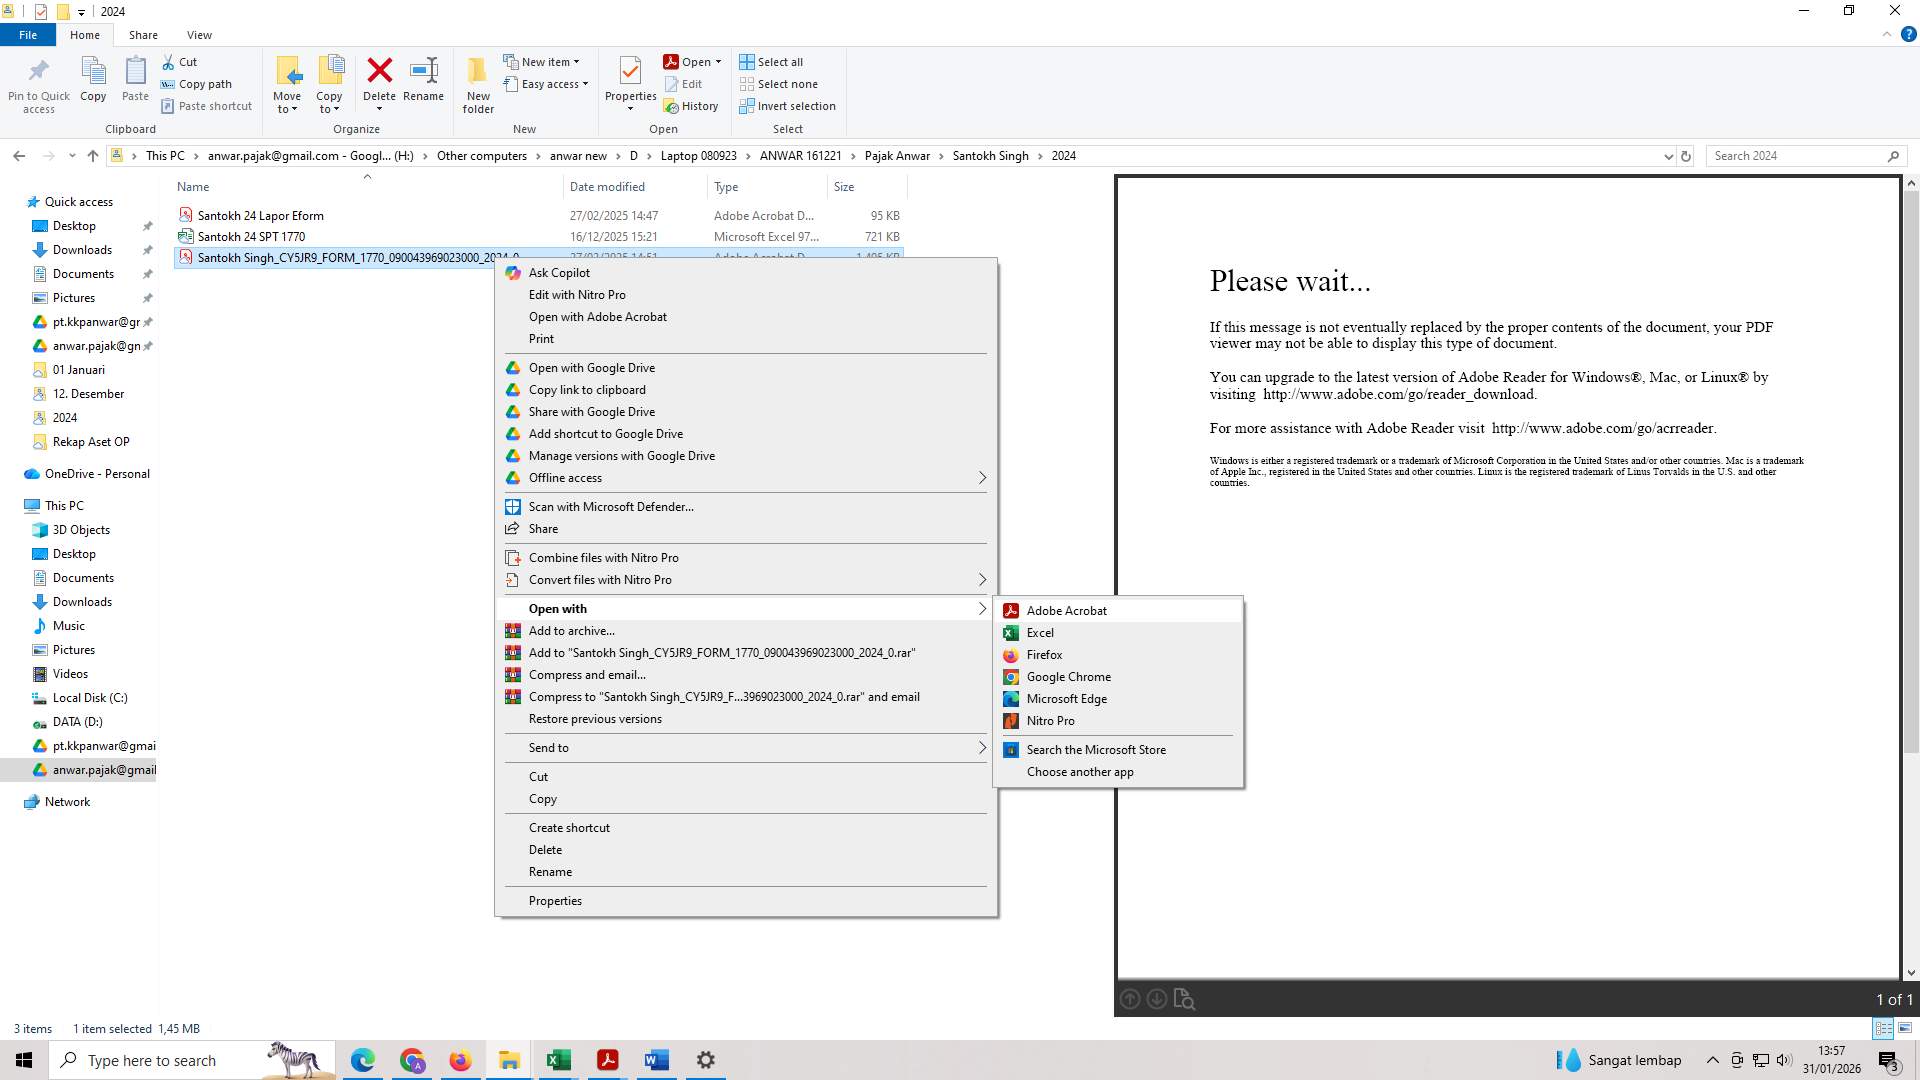1920x1080 pixels.
Task: Refresh the folder with the refresh icon
Action: coord(1686,156)
